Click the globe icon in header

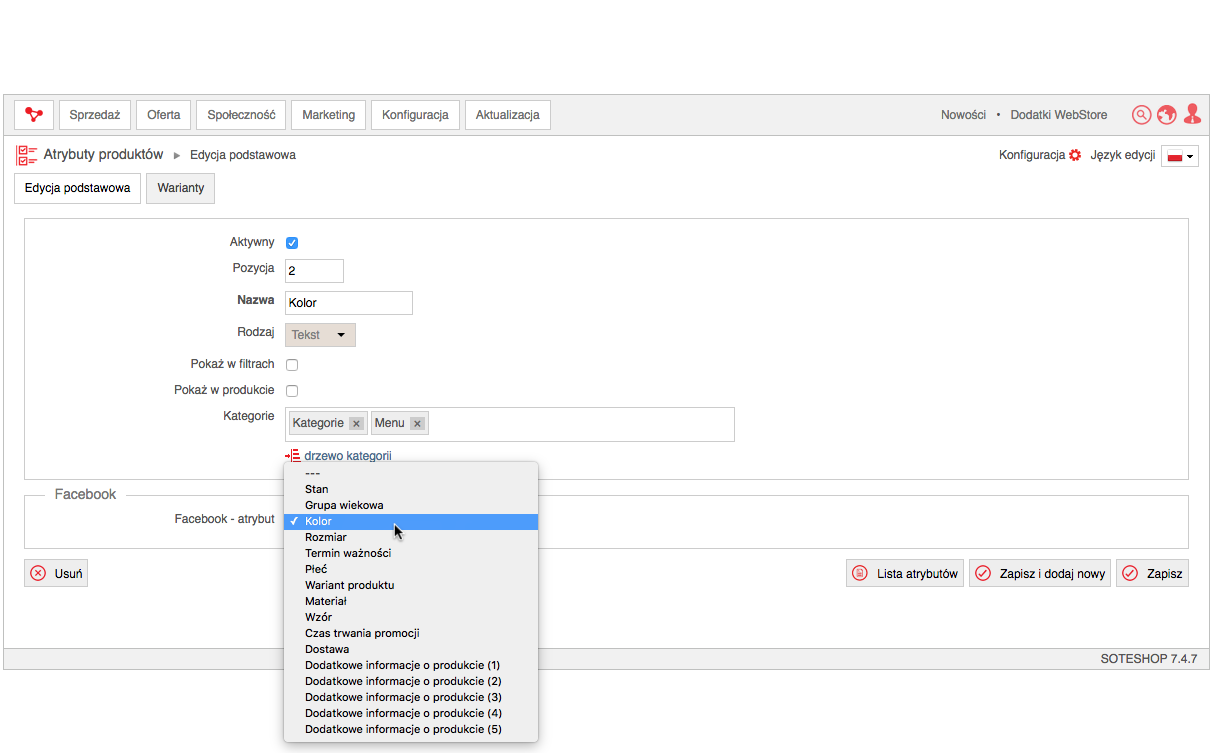click(x=1166, y=115)
